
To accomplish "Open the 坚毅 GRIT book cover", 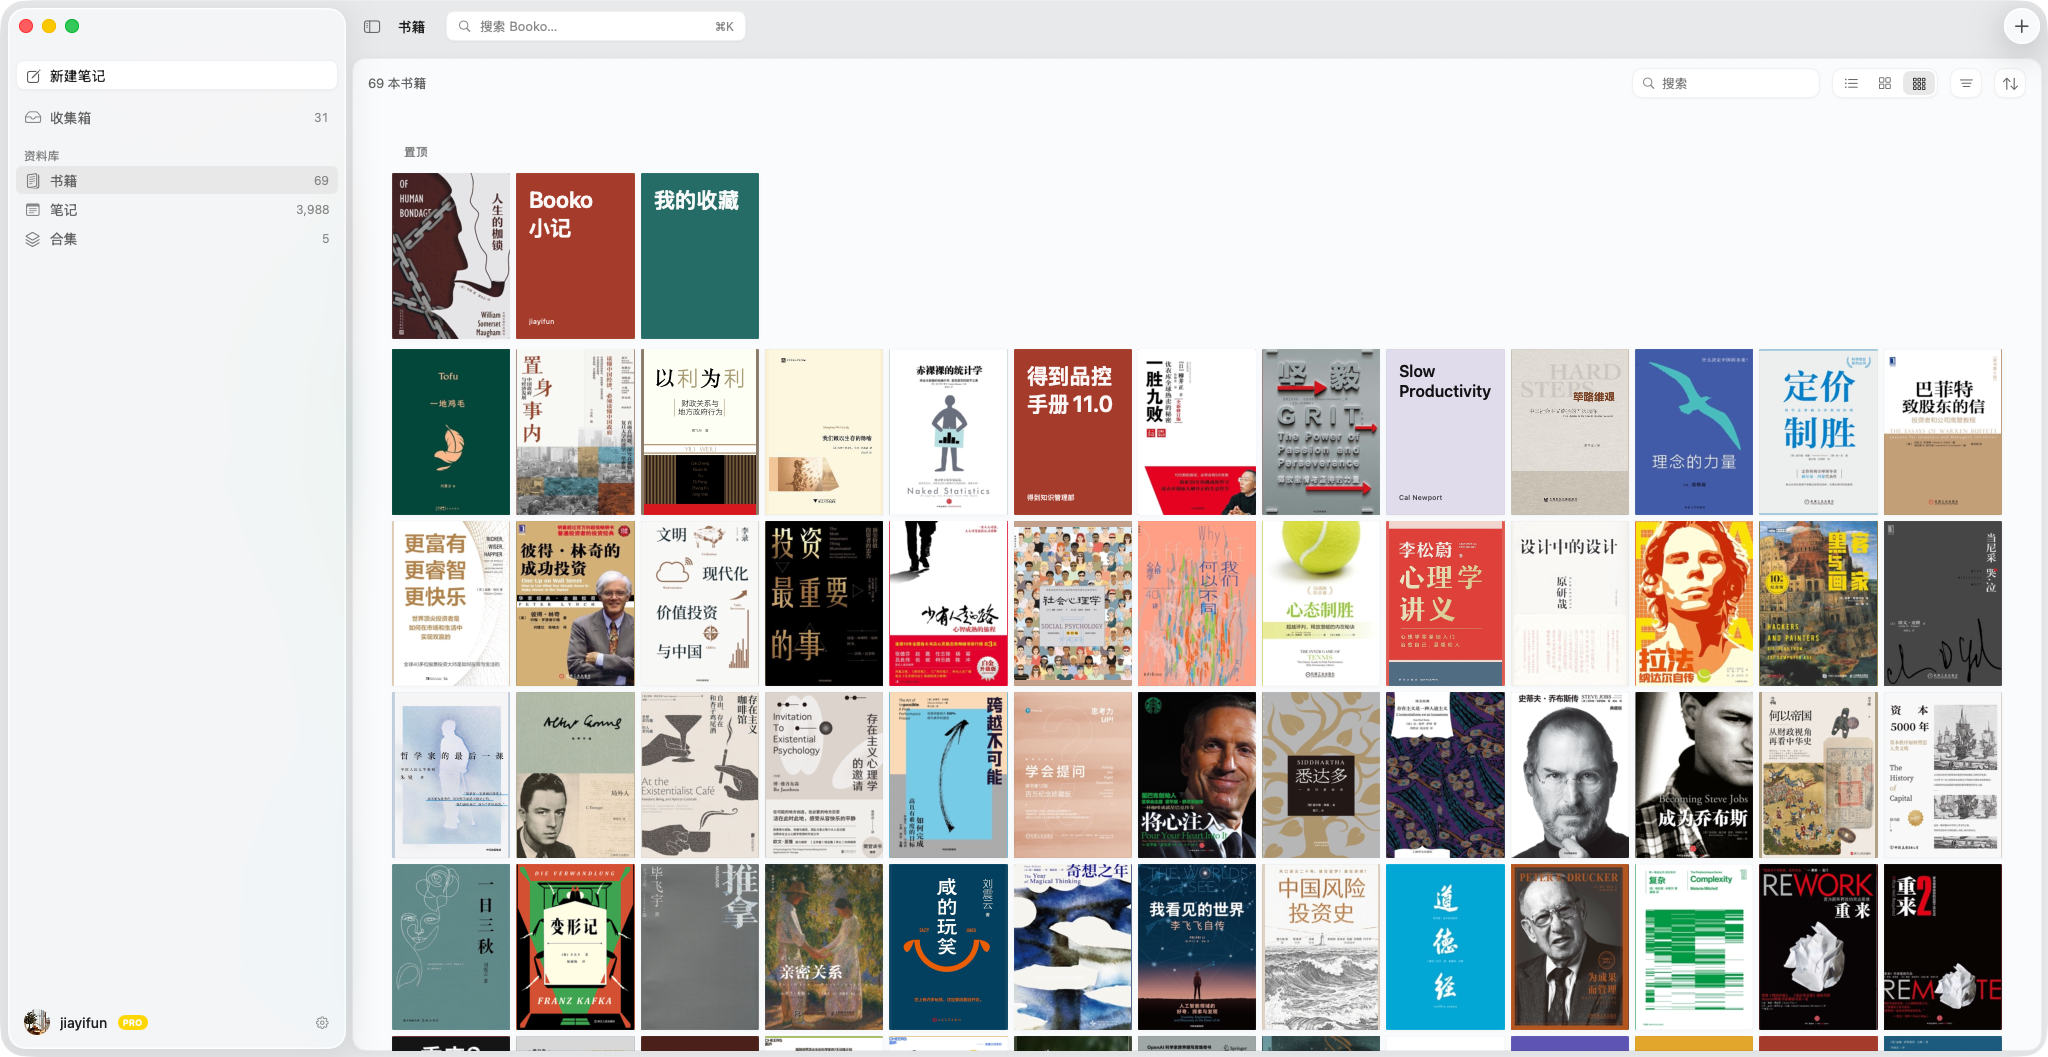I will (x=1321, y=432).
